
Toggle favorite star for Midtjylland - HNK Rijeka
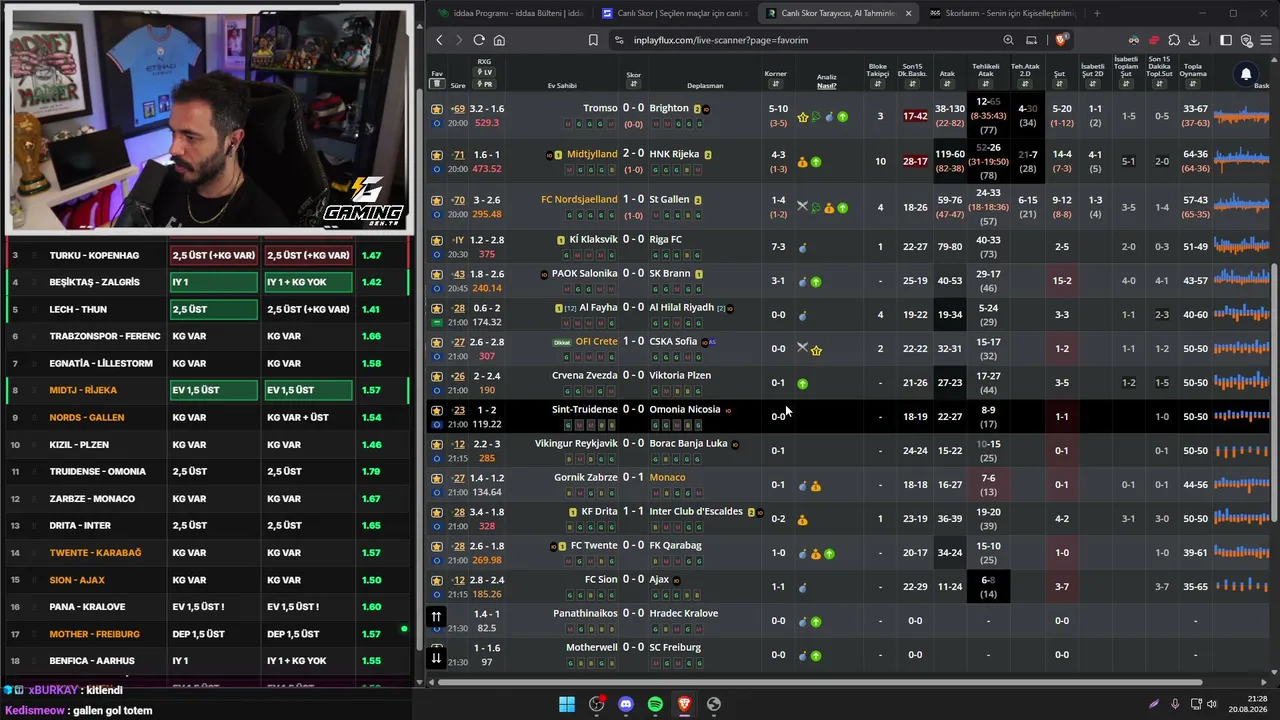[437, 155]
